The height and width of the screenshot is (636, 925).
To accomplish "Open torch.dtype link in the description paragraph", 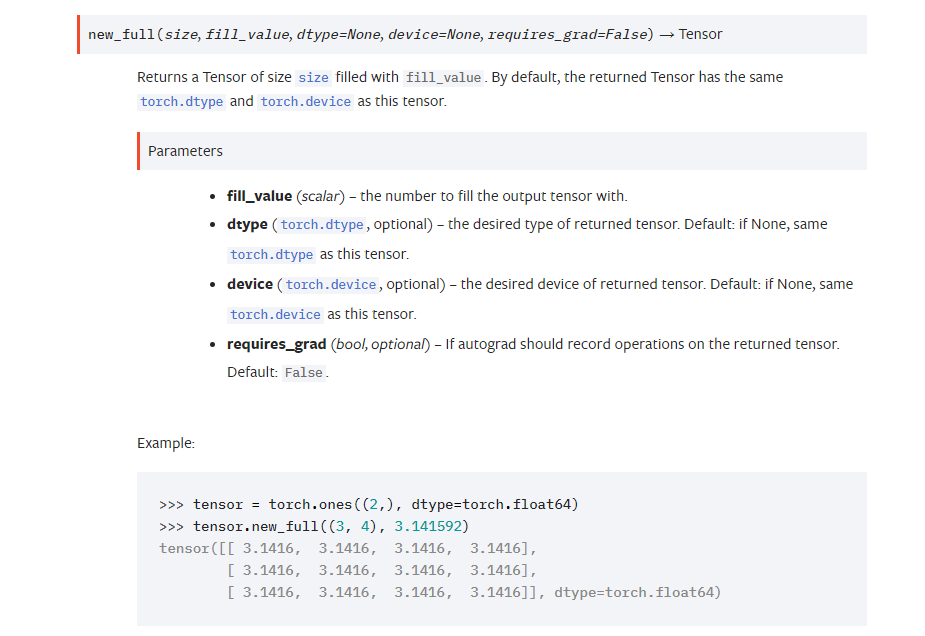I will [182, 101].
